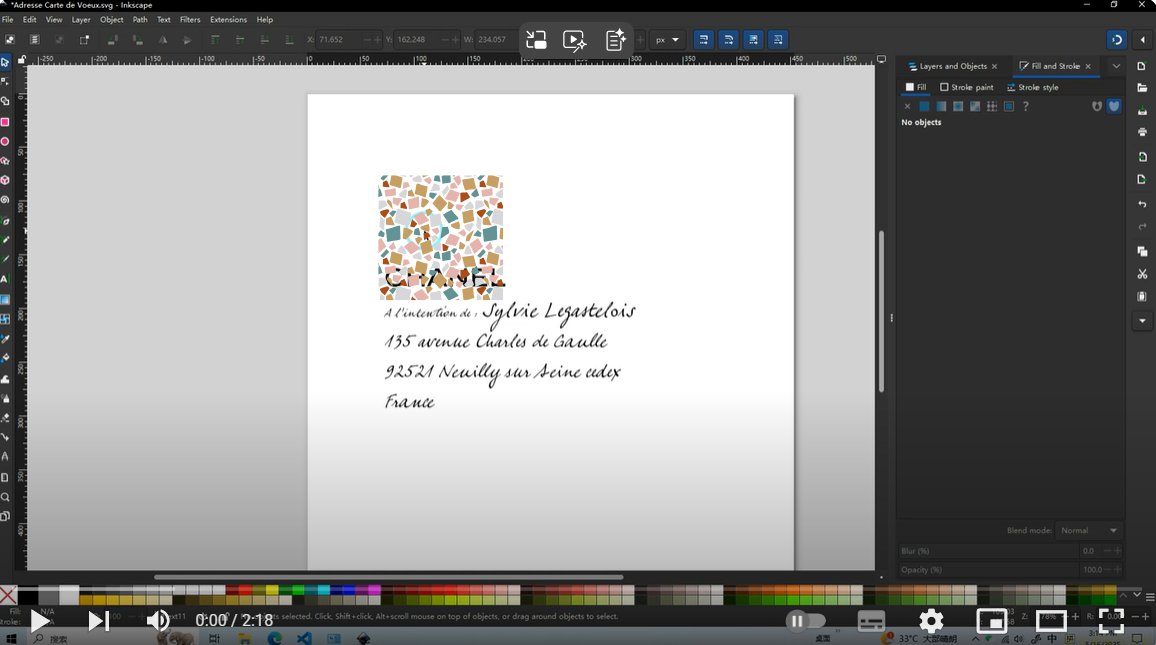Switch to Stroke paint tab
Image resolution: width=1156 pixels, height=645 pixels.
[x=967, y=87]
